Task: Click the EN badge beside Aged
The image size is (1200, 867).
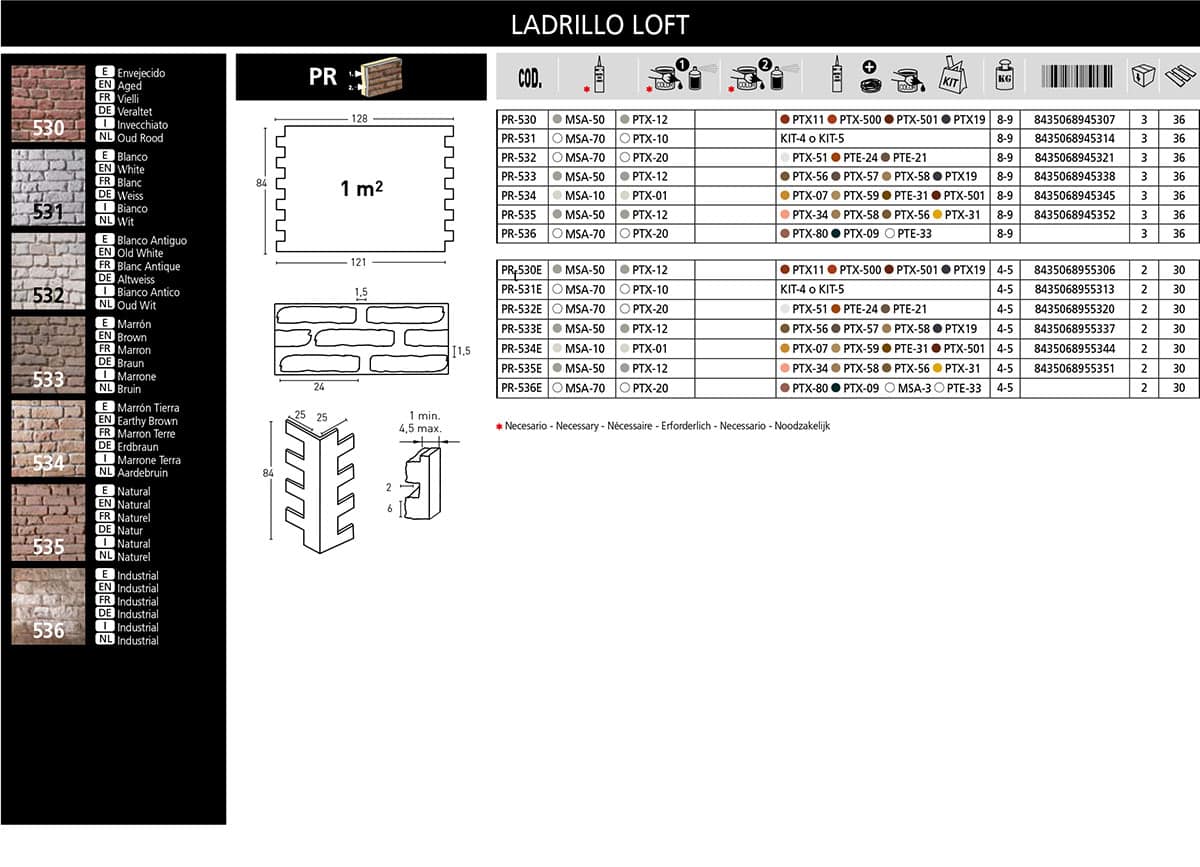Action: [x=103, y=86]
